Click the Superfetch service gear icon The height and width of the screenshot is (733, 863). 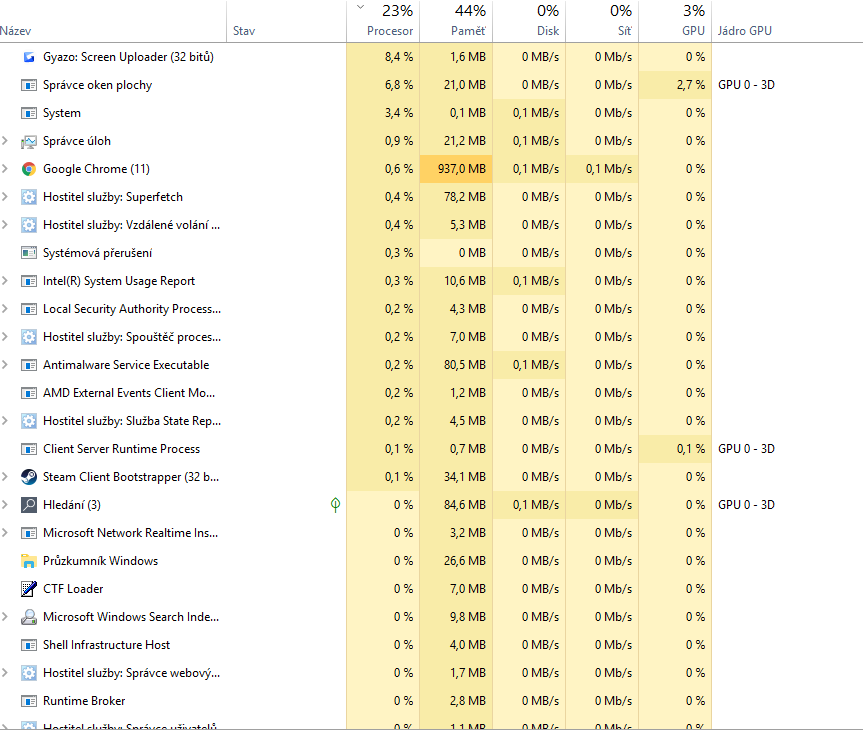tap(29, 197)
